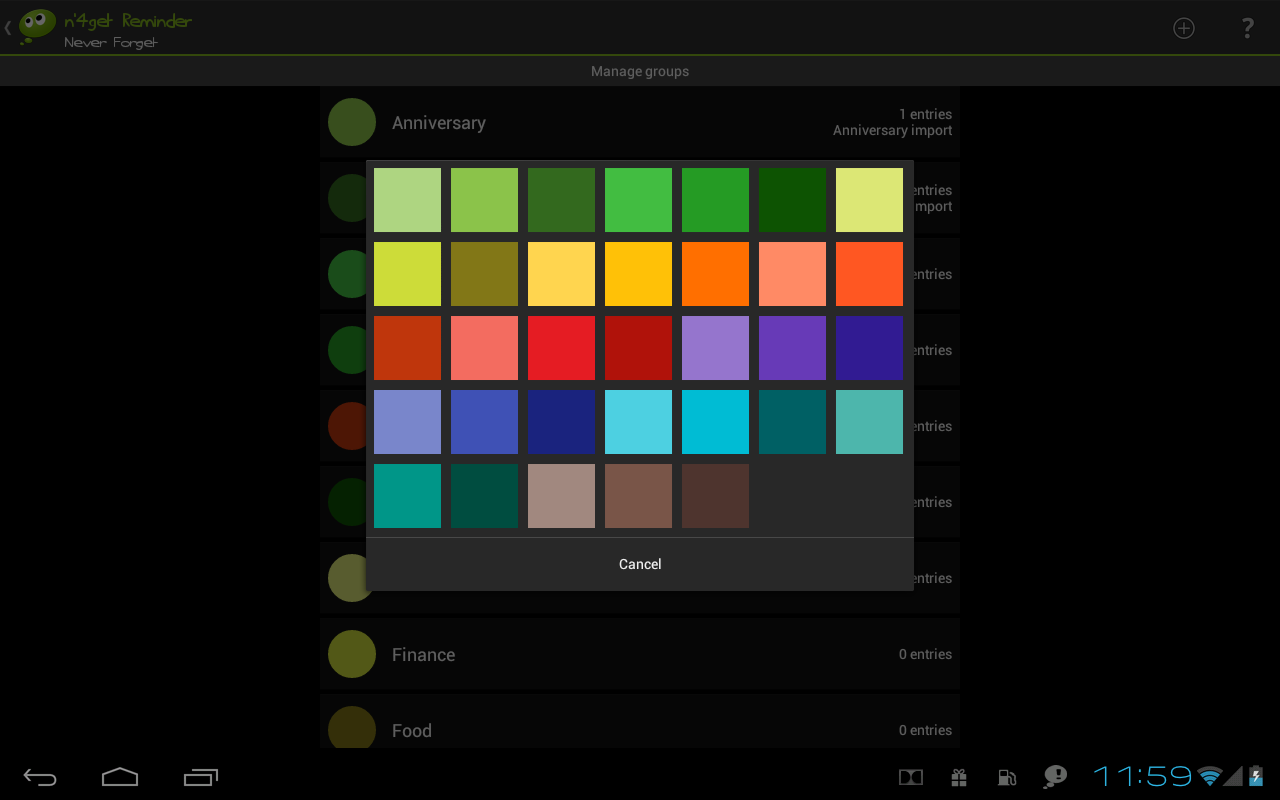
Task: Tap the fuel pump notification icon
Action: pos(1007,777)
